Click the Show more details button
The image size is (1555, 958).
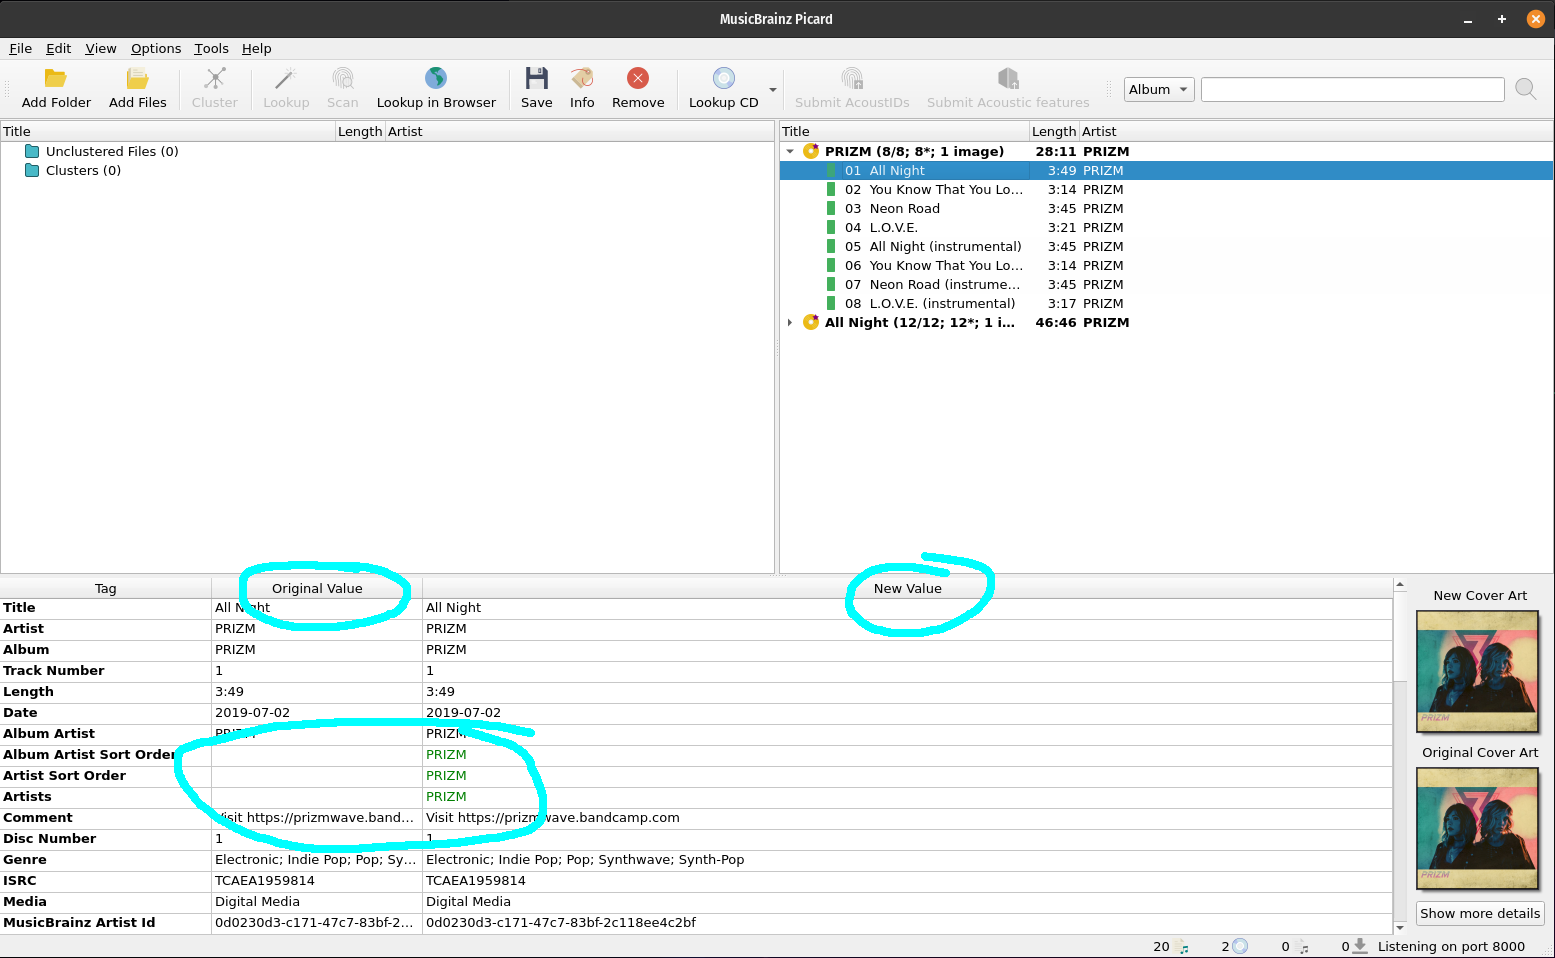point(1479,913)
